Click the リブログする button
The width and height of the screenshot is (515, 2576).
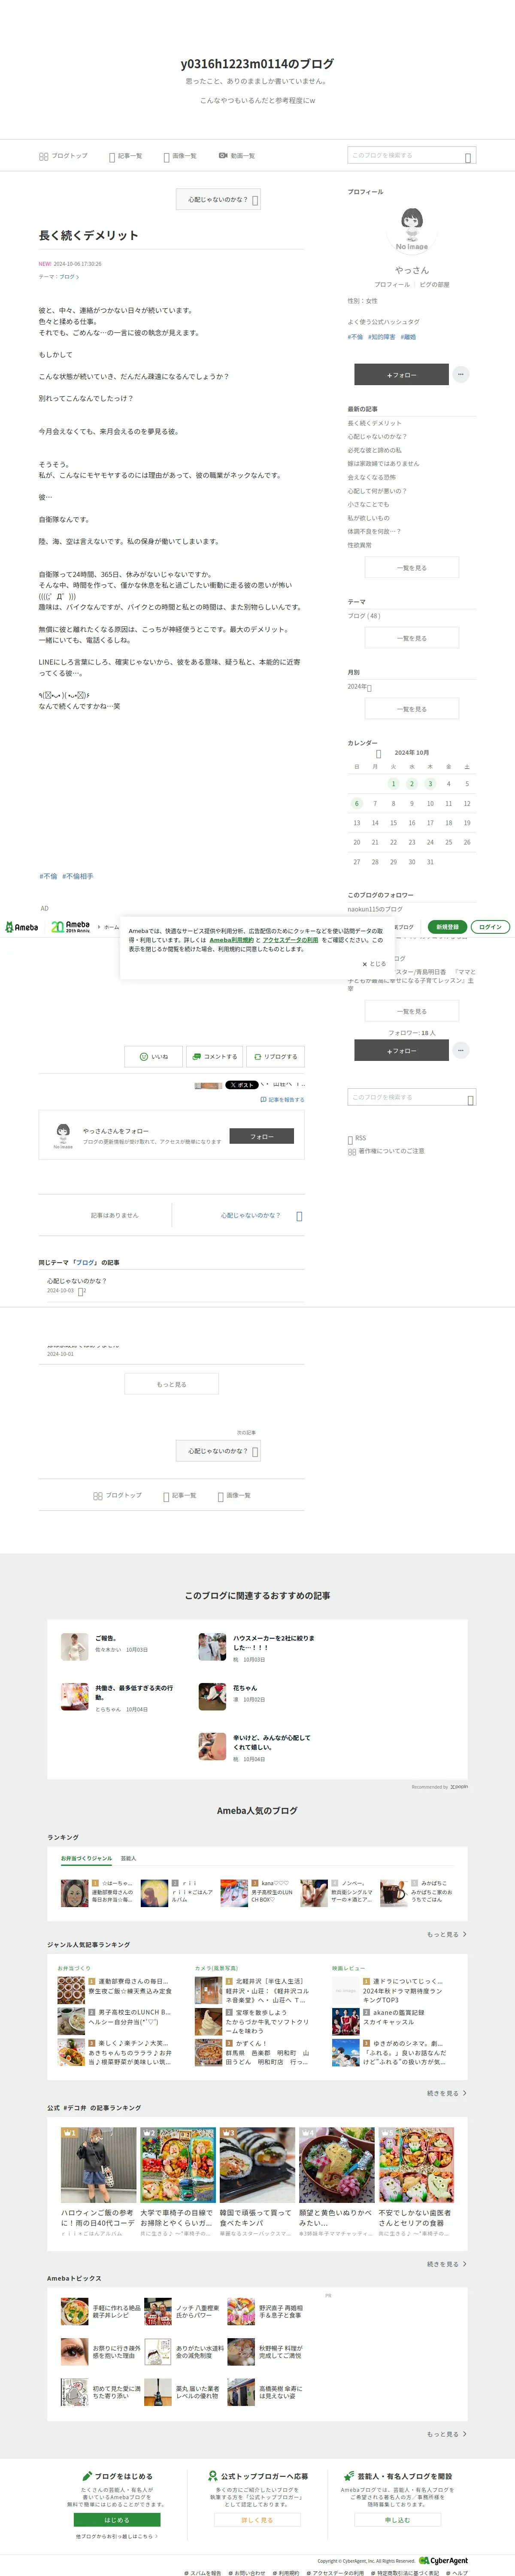pos(275,1057)
